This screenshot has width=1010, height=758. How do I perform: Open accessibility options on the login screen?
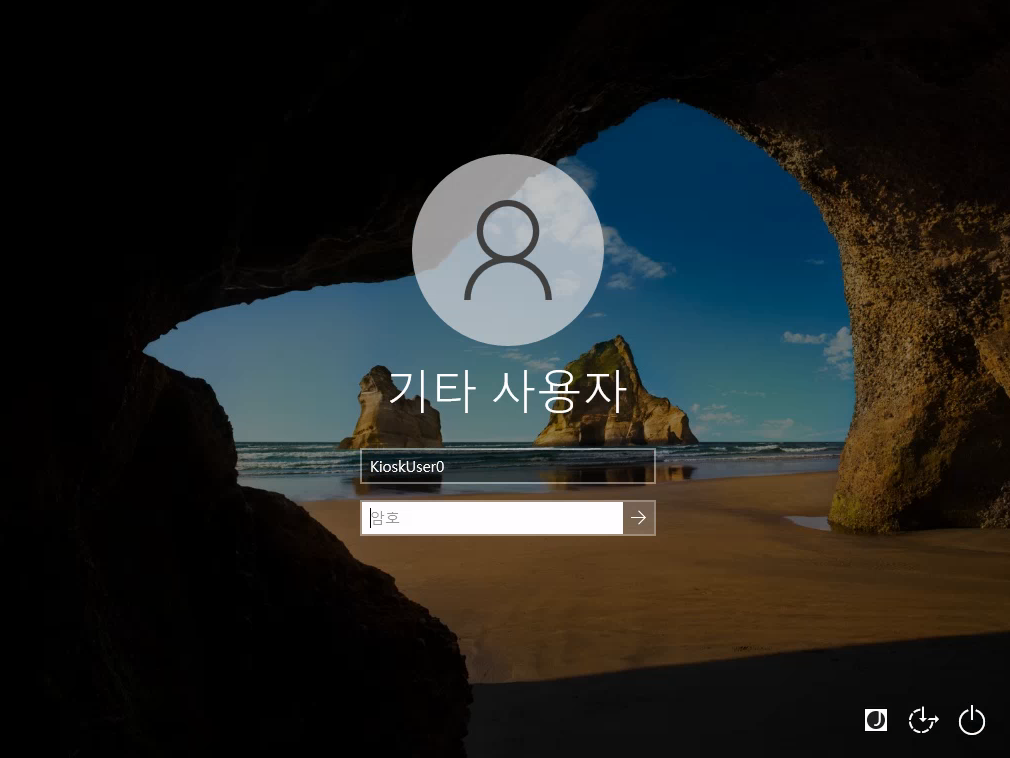923,720
